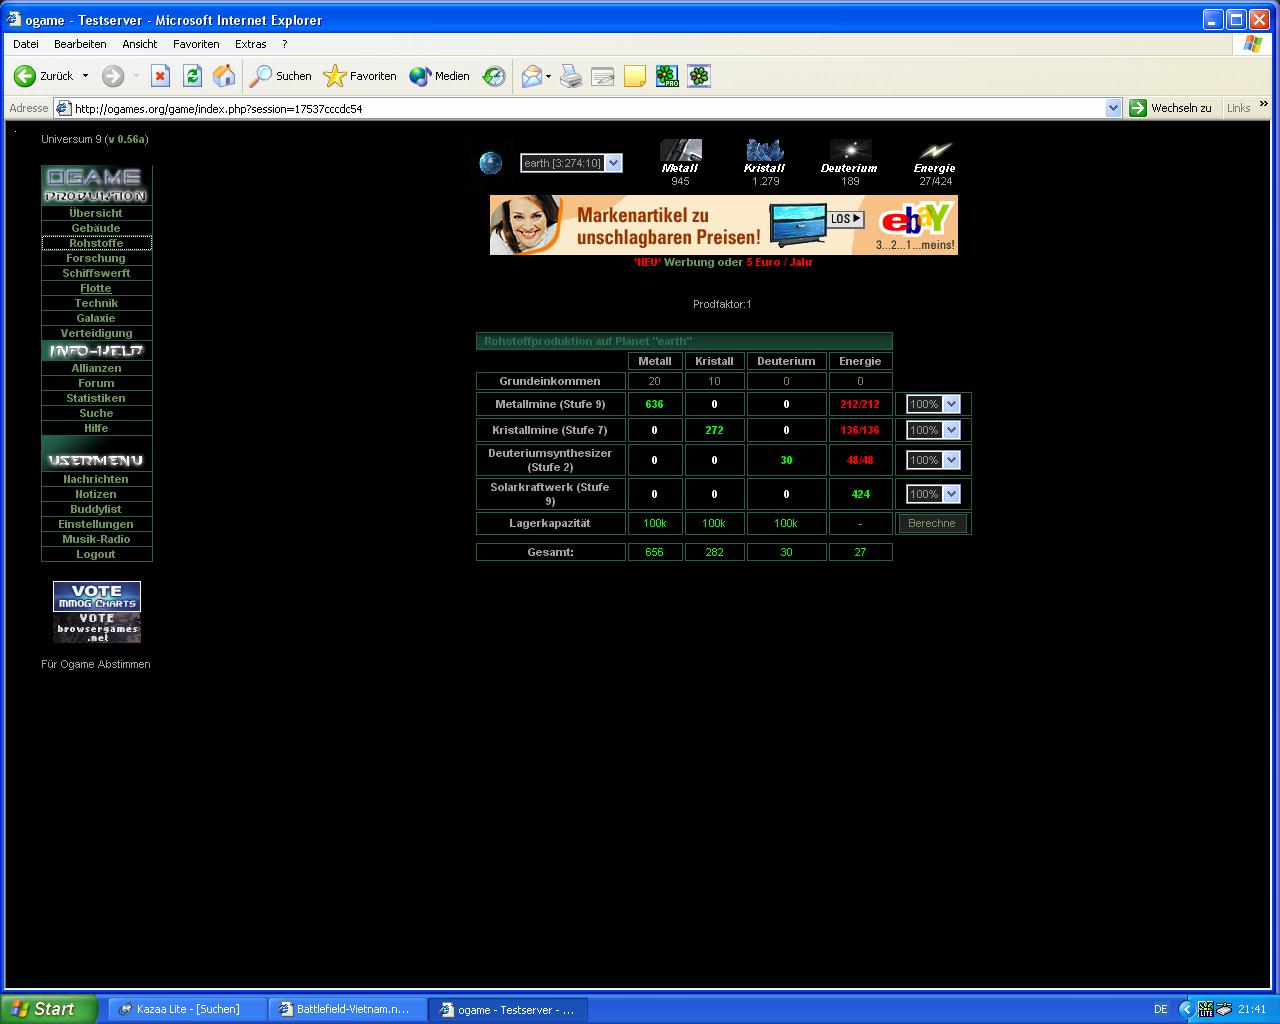1280x1024 pixels.
Task: Open the planet selector dropdown earth [3:274:10]
Action: point(571,163)
